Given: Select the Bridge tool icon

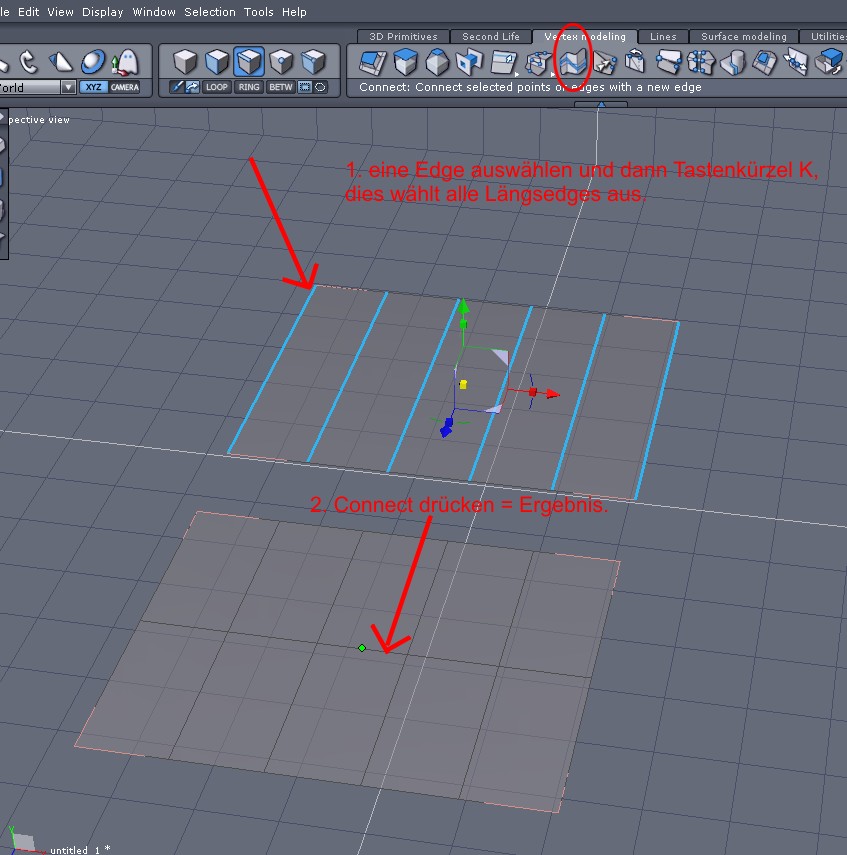Looking at the screenshot, I should tap(470, 62).
